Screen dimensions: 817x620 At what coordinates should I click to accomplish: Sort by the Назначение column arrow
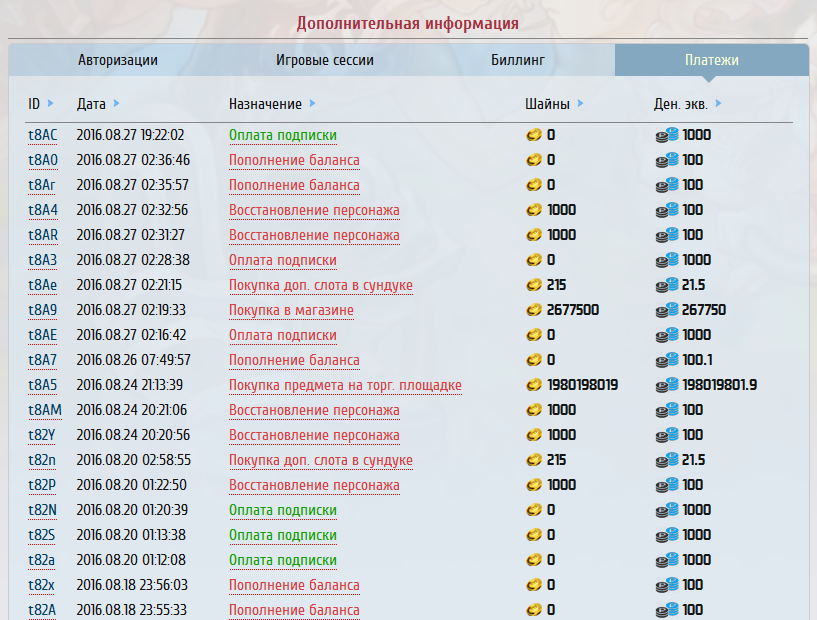coord(312,103)
